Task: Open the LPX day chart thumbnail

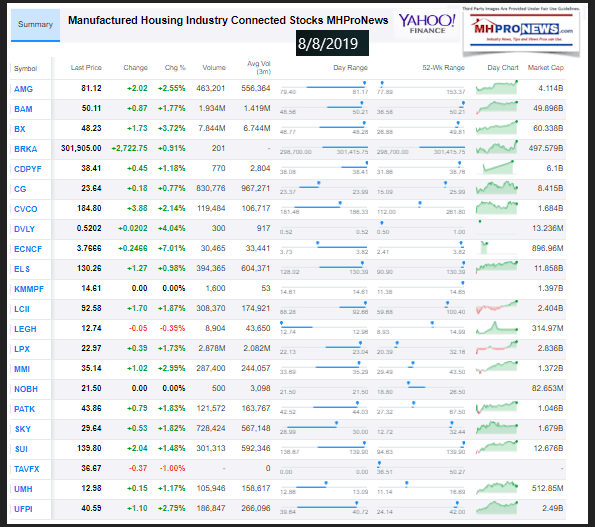Action: pyautogui.click(x=497, y=348)
